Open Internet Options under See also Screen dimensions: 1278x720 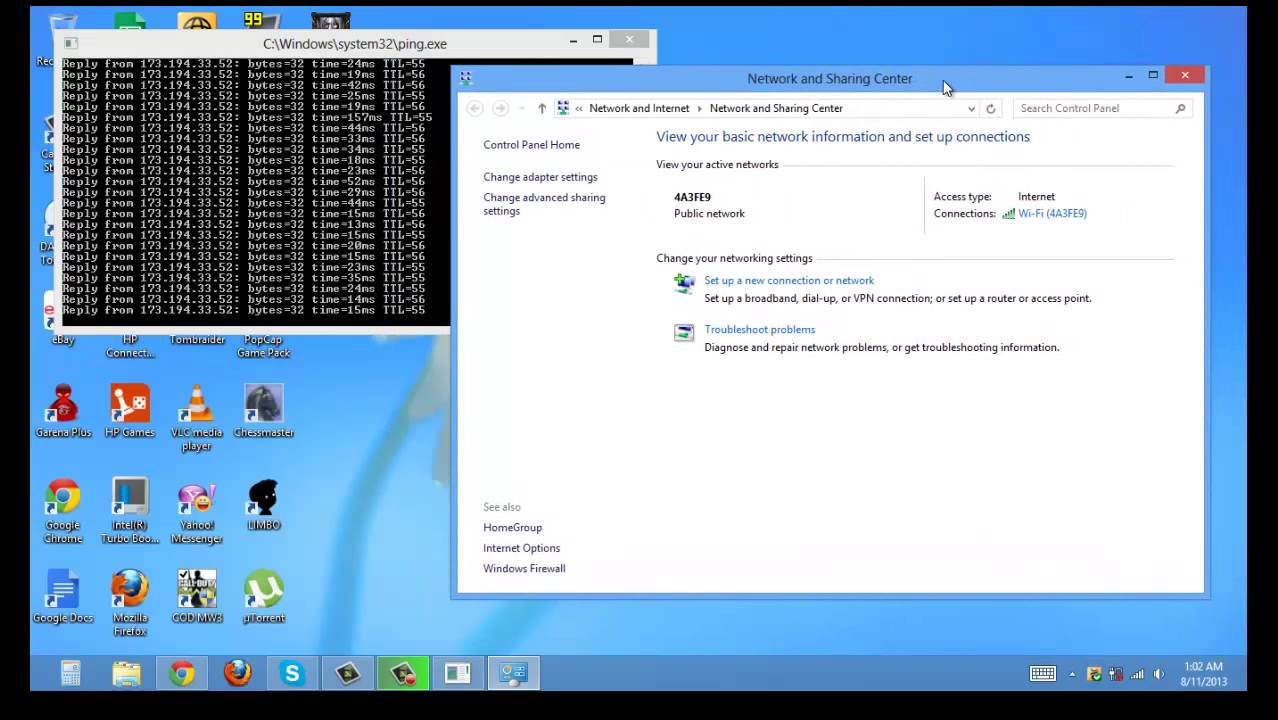[521, 548]
